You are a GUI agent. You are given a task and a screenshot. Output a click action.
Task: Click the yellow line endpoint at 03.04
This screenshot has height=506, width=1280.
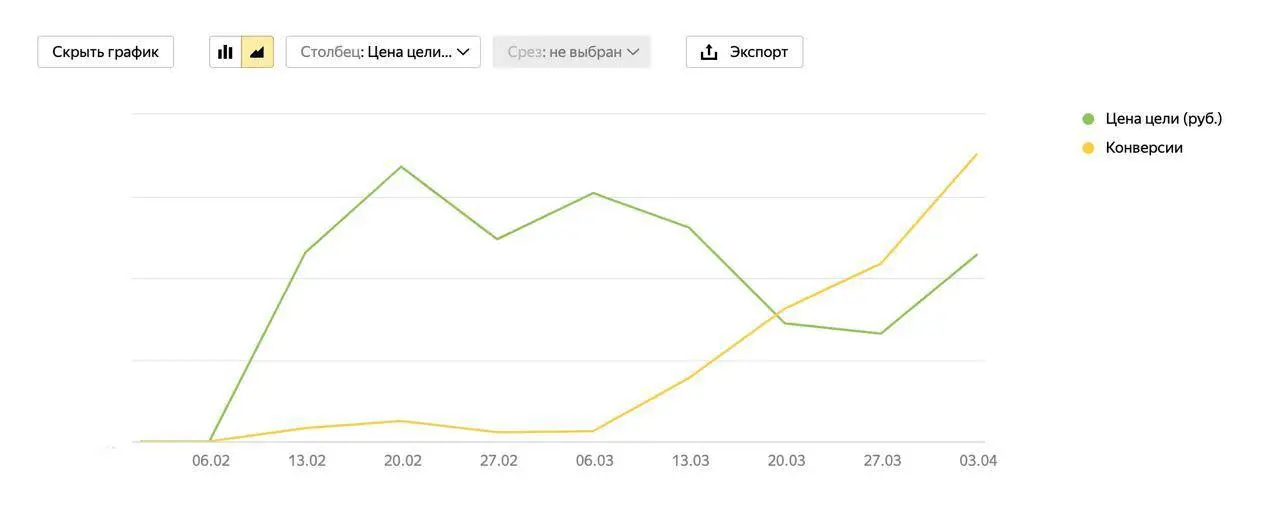976,154
